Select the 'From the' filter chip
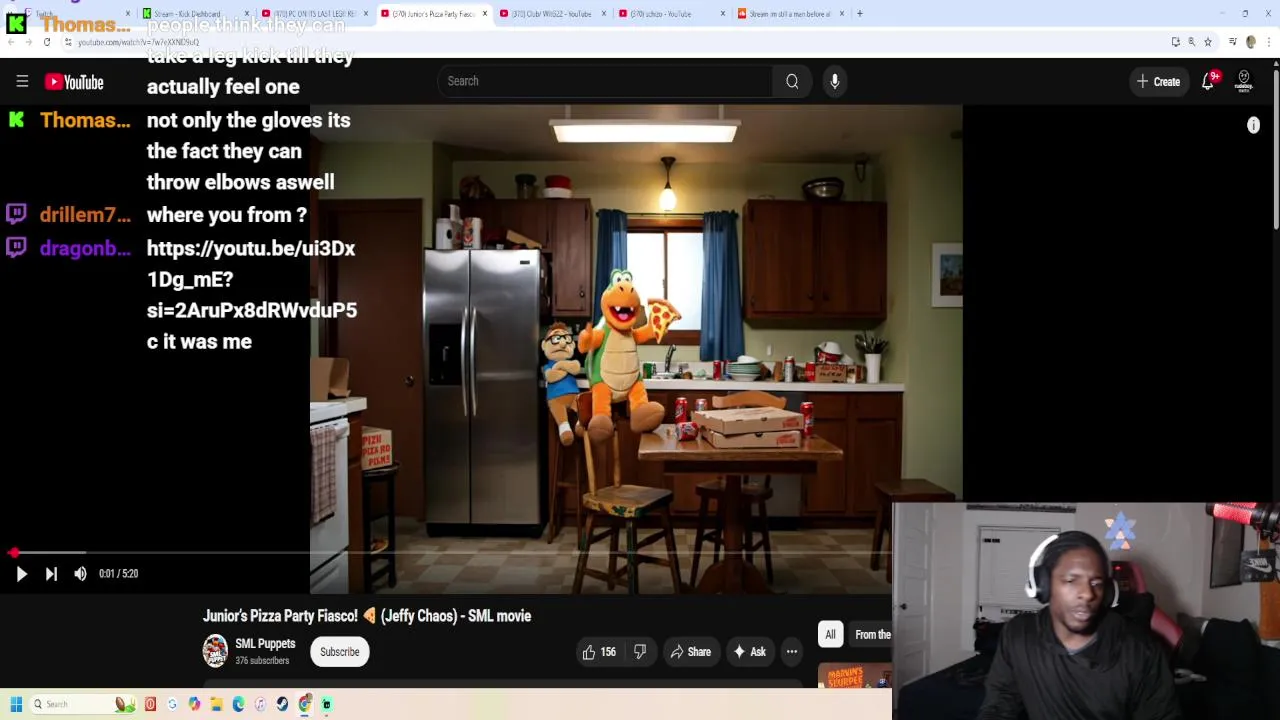 coord(871,634)
